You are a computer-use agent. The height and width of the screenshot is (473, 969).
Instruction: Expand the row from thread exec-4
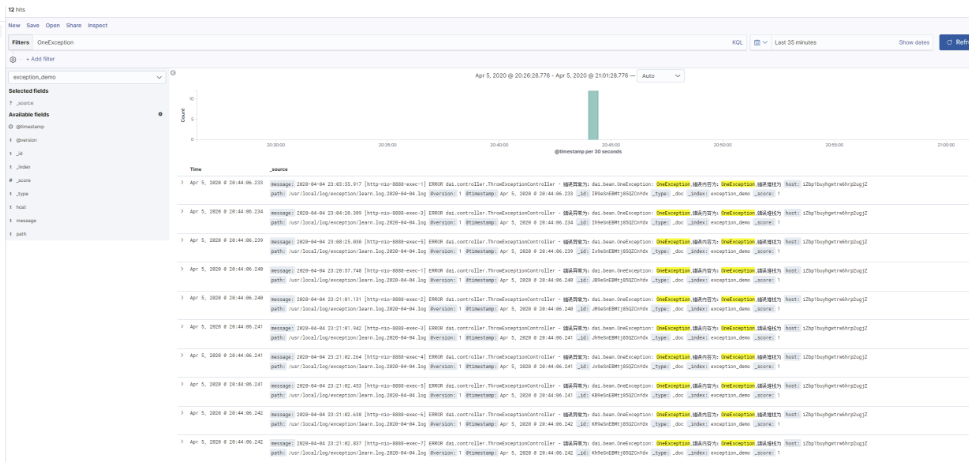click(182, 356)
